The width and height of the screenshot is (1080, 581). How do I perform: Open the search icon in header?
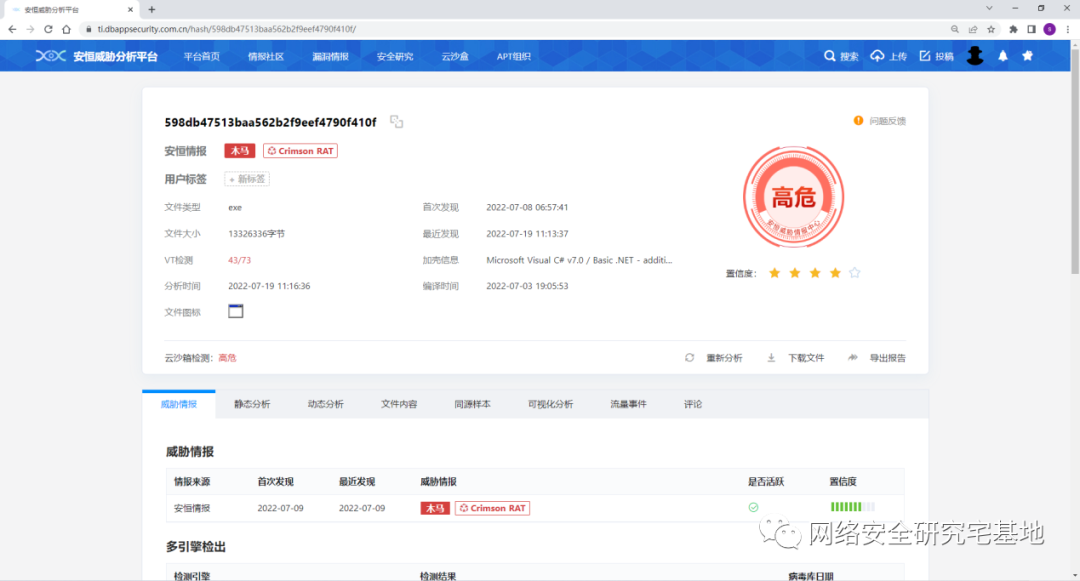829,56
